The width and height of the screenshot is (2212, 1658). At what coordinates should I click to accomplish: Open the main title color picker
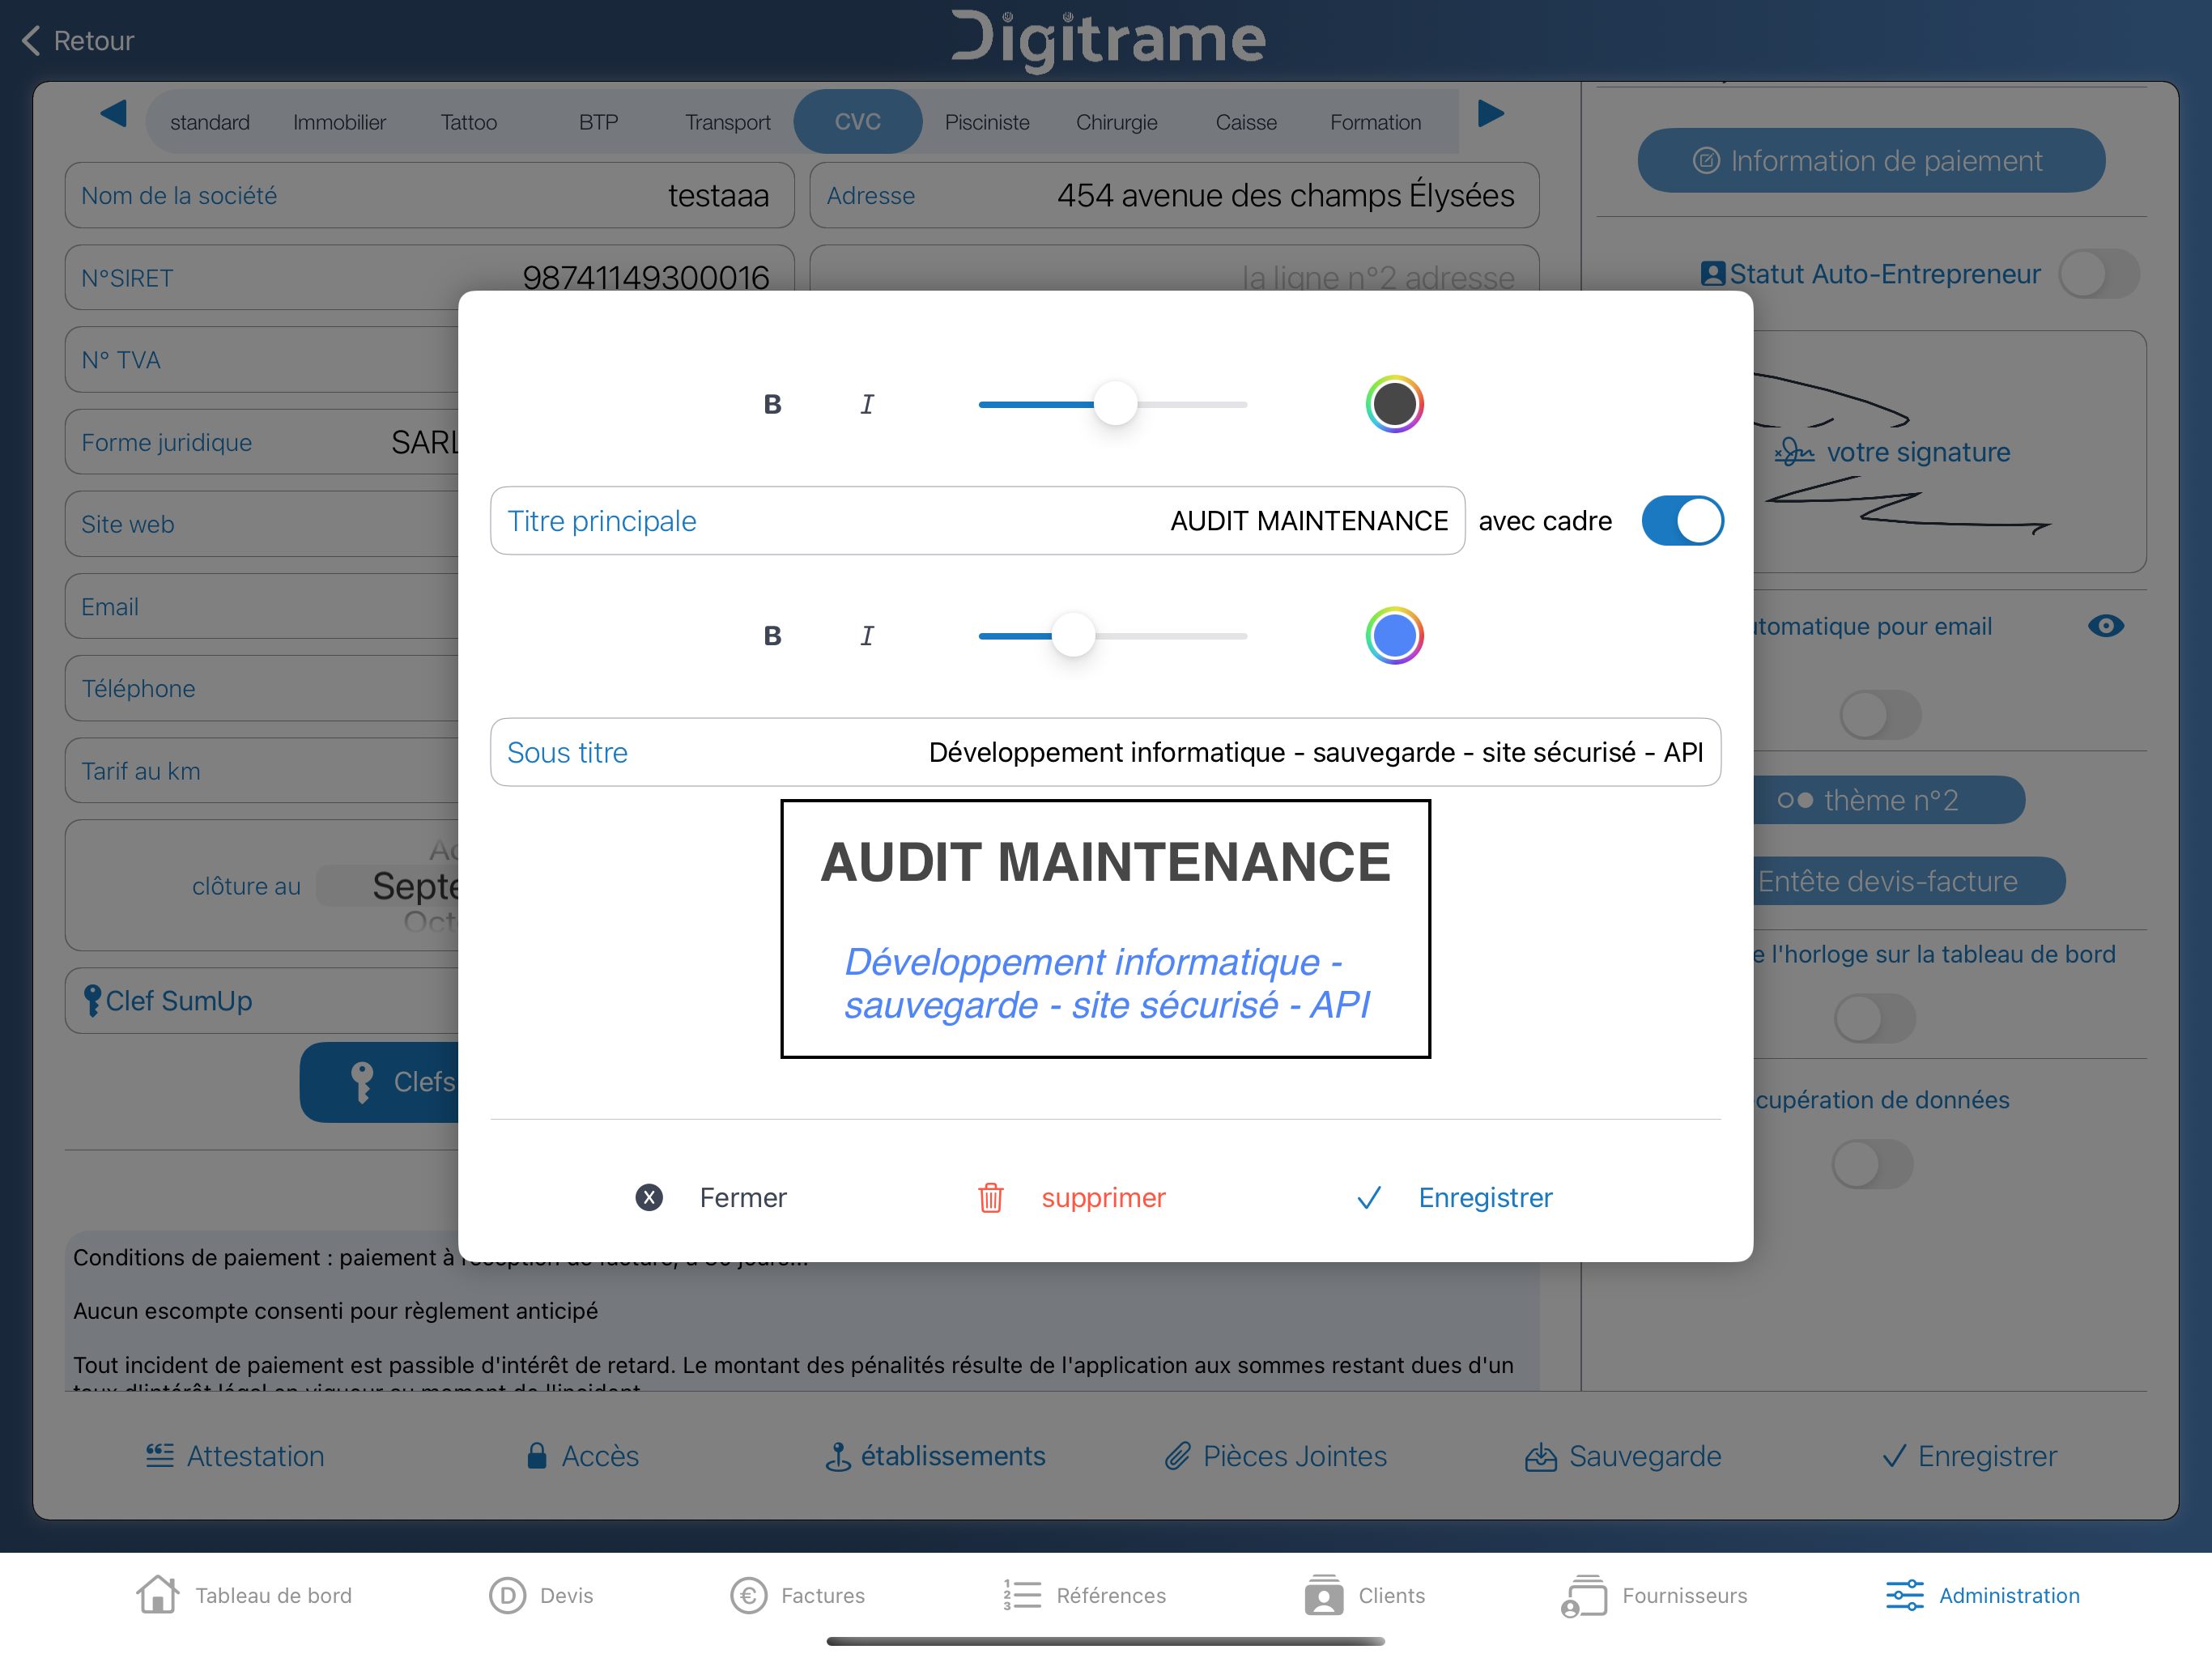pyautogui.click(x=1394, y=404)
